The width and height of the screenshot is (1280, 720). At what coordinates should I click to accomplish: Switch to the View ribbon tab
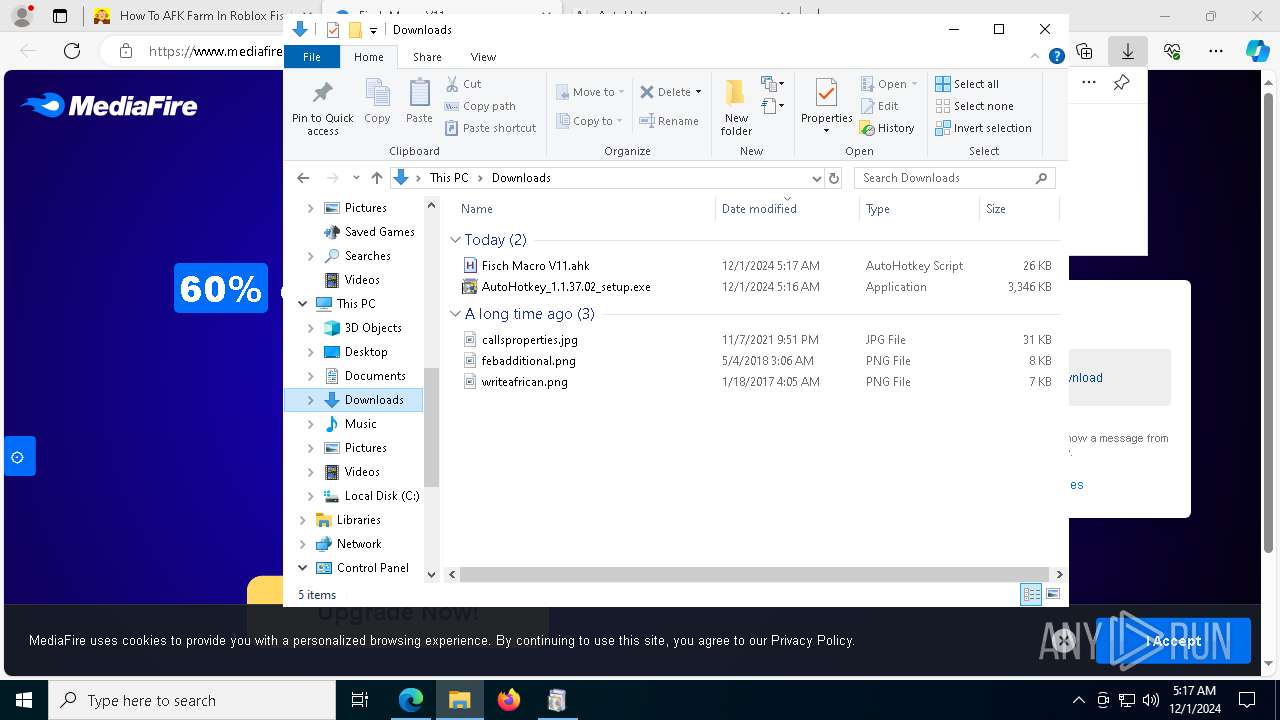click(483, 57)
